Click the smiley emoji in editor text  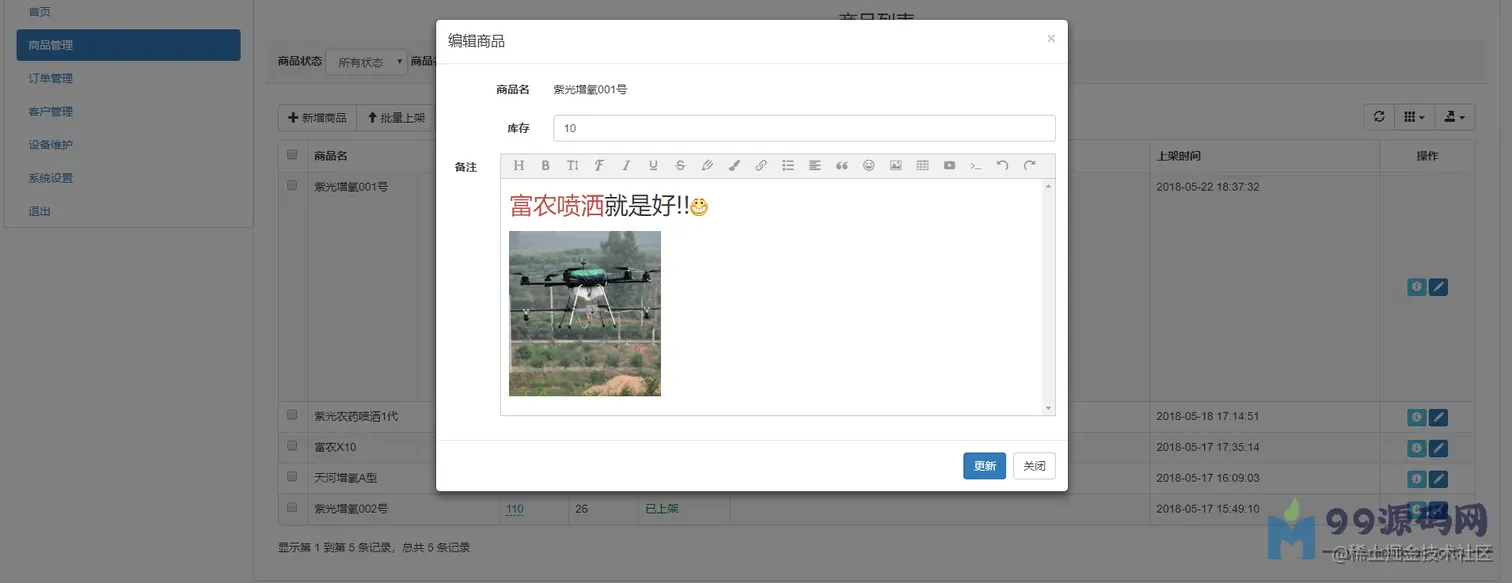699,207
